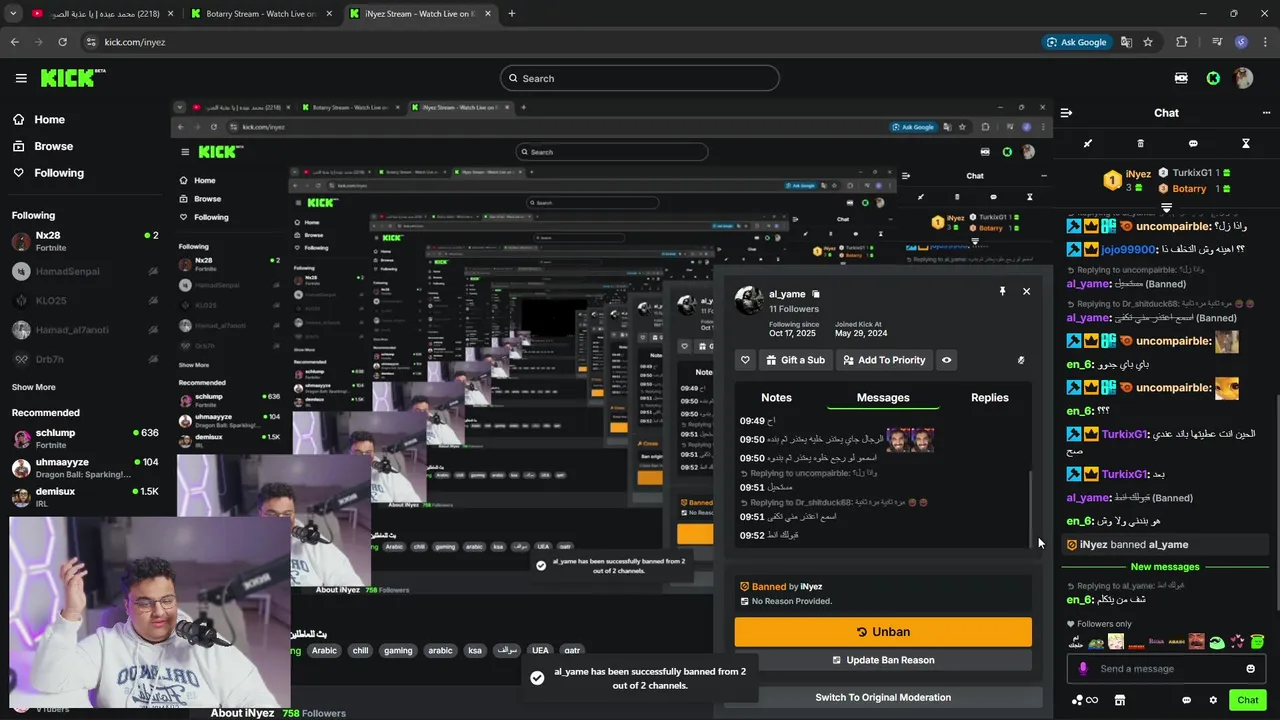
Task: Collapse the chat panel arrow icon
Action: (x=1066, y=113)
